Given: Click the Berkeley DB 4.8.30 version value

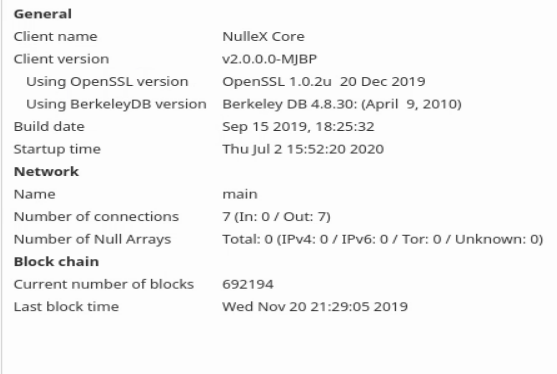Looking at the screenshot, I should (342, 104).
